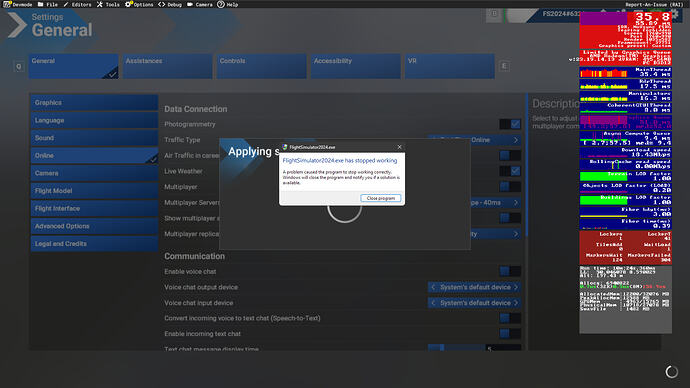The image size is (690, 388).
Task: Switch to the Controls tab
Action: click(x=262, y=66)
